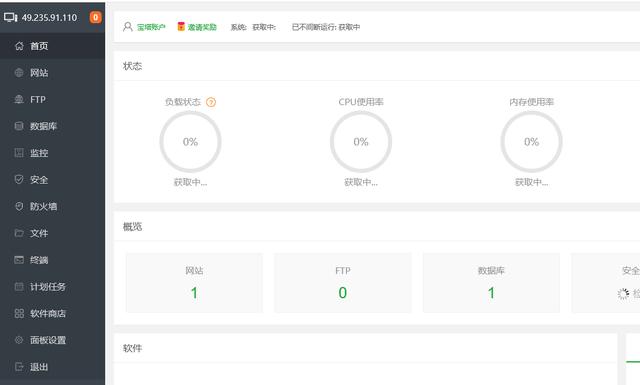Click the database icon beside 数据库
This screenshot has height=385, width=640.
click(19, 126)
